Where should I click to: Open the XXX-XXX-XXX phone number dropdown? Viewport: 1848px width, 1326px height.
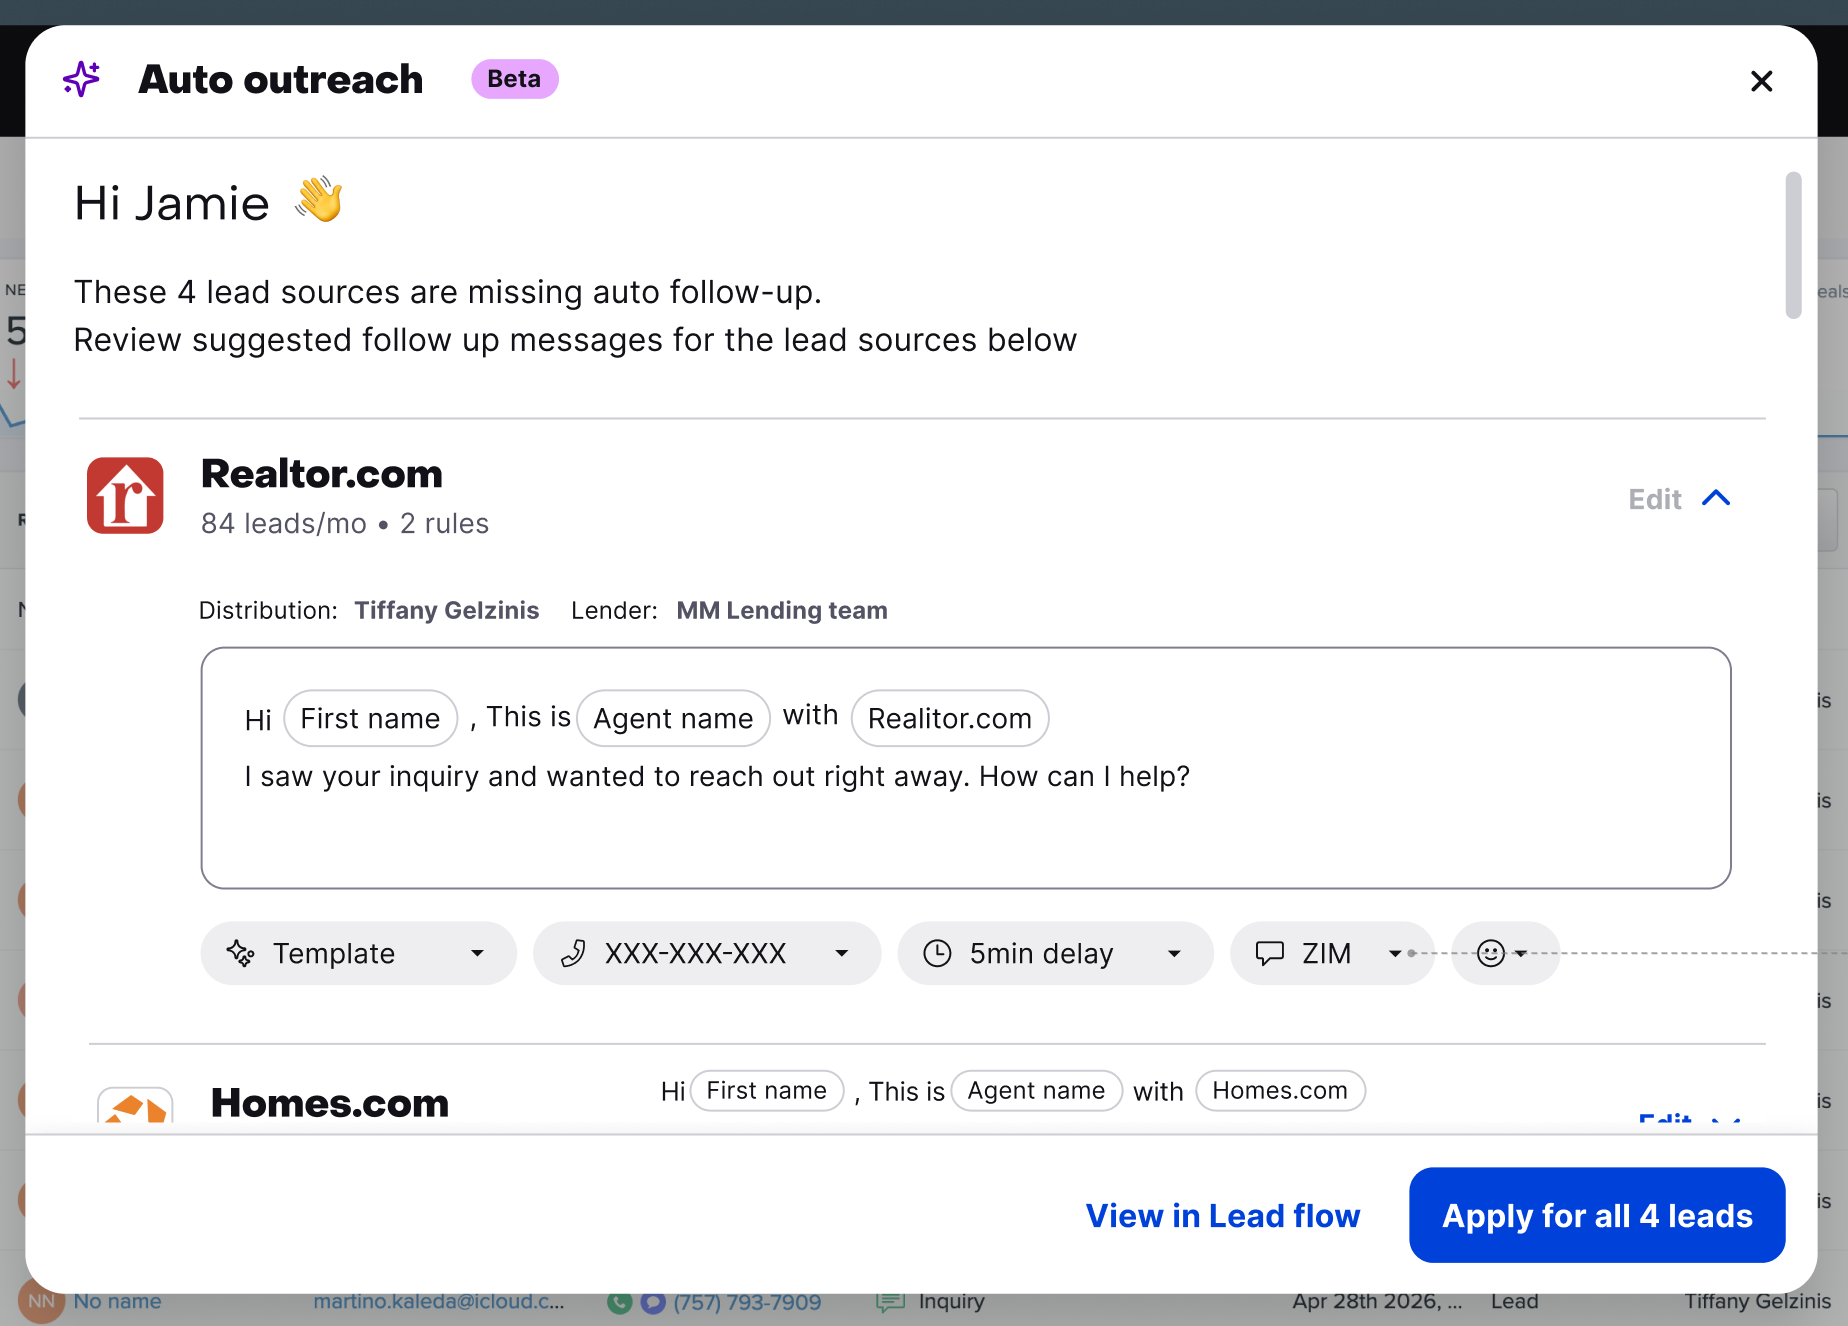click(x=707, y=953)
